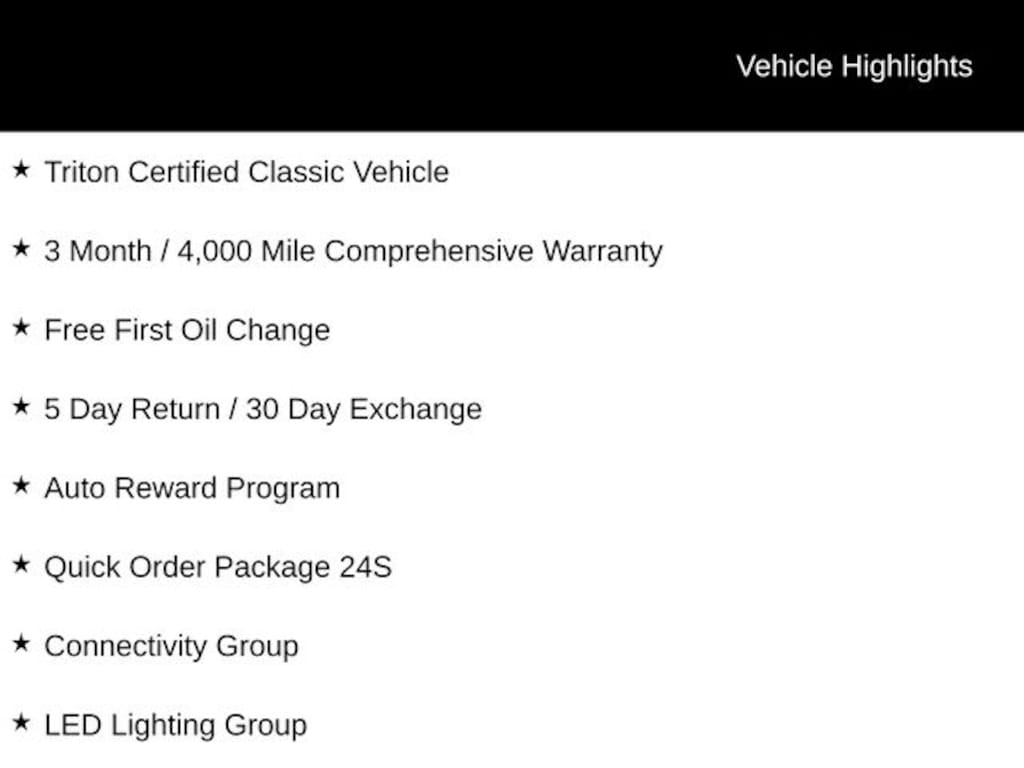Select the star before Free First Oil Change
This screenshot has height=768, width=1024.
pyautogui.click(x=21, y=328)
